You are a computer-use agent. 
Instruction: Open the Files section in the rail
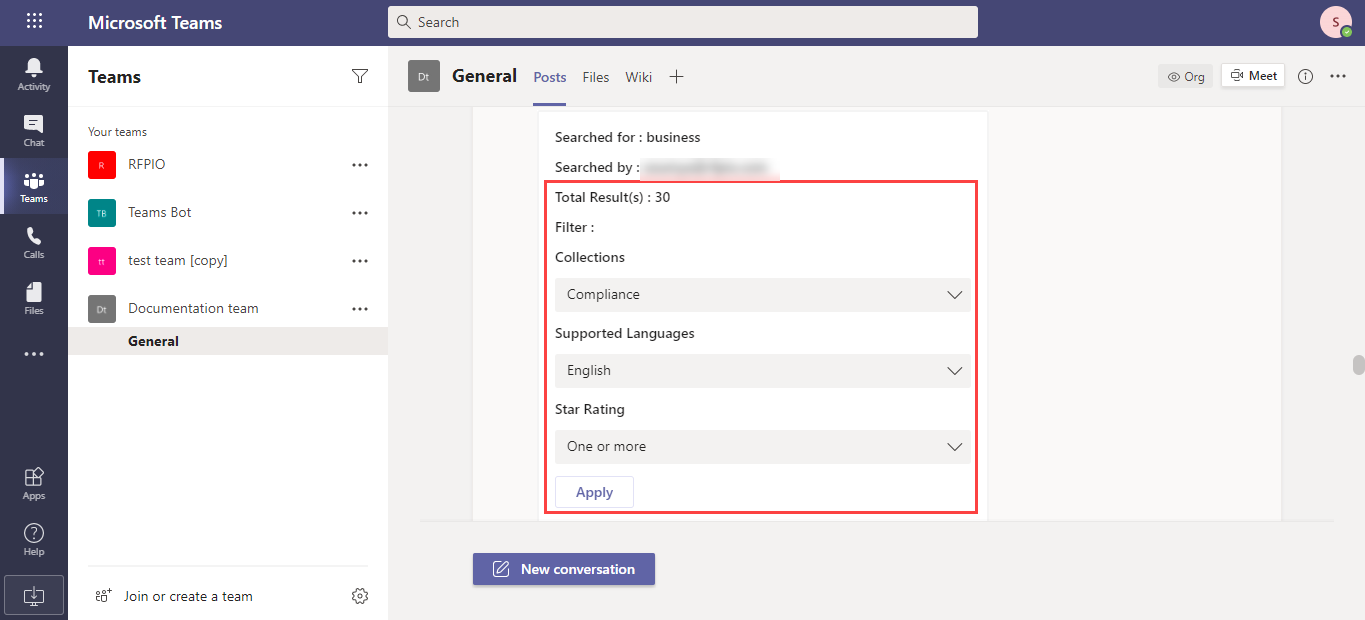pos(34,298)
